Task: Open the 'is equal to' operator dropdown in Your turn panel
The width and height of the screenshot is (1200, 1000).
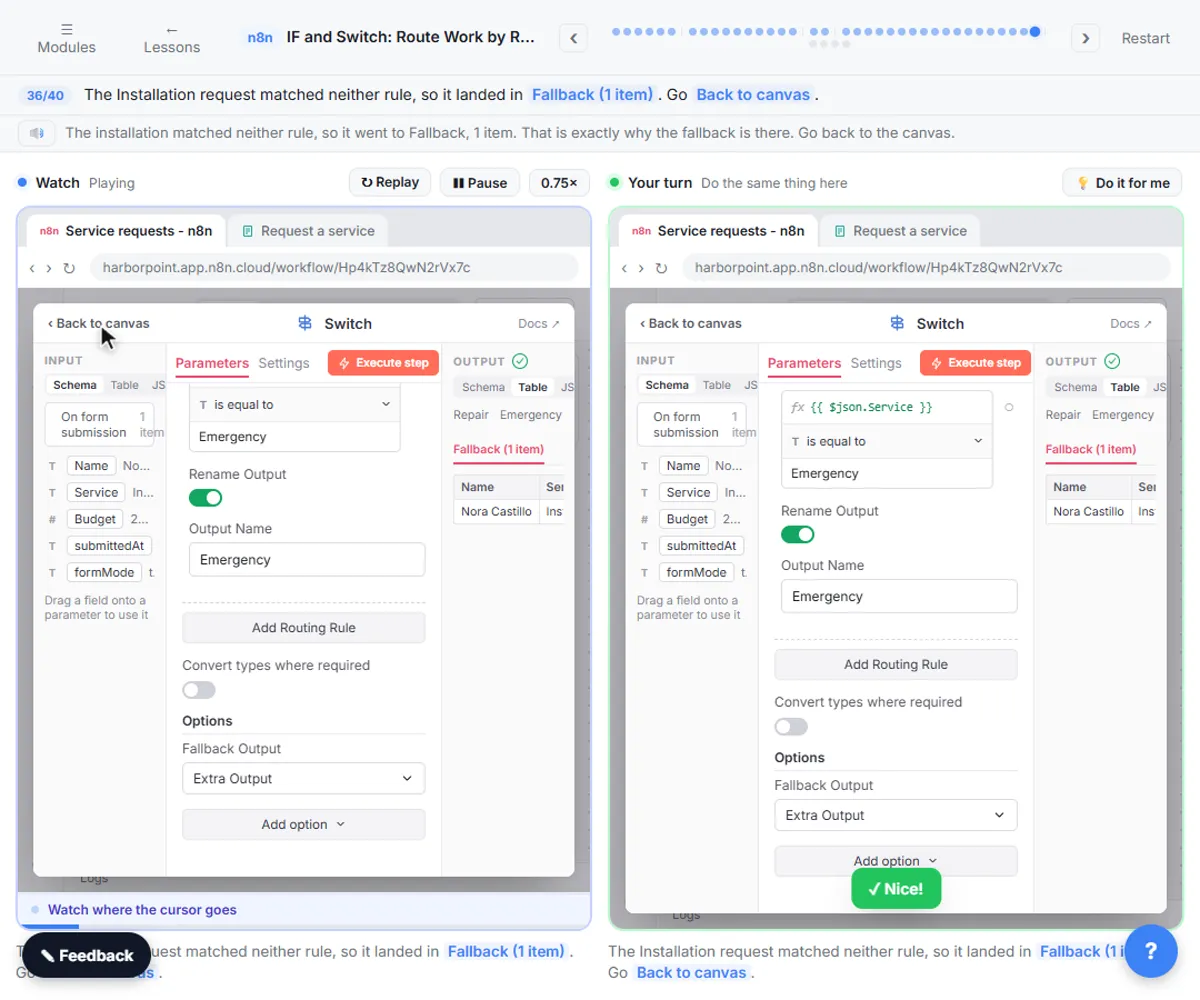Action: coord(887,441)
